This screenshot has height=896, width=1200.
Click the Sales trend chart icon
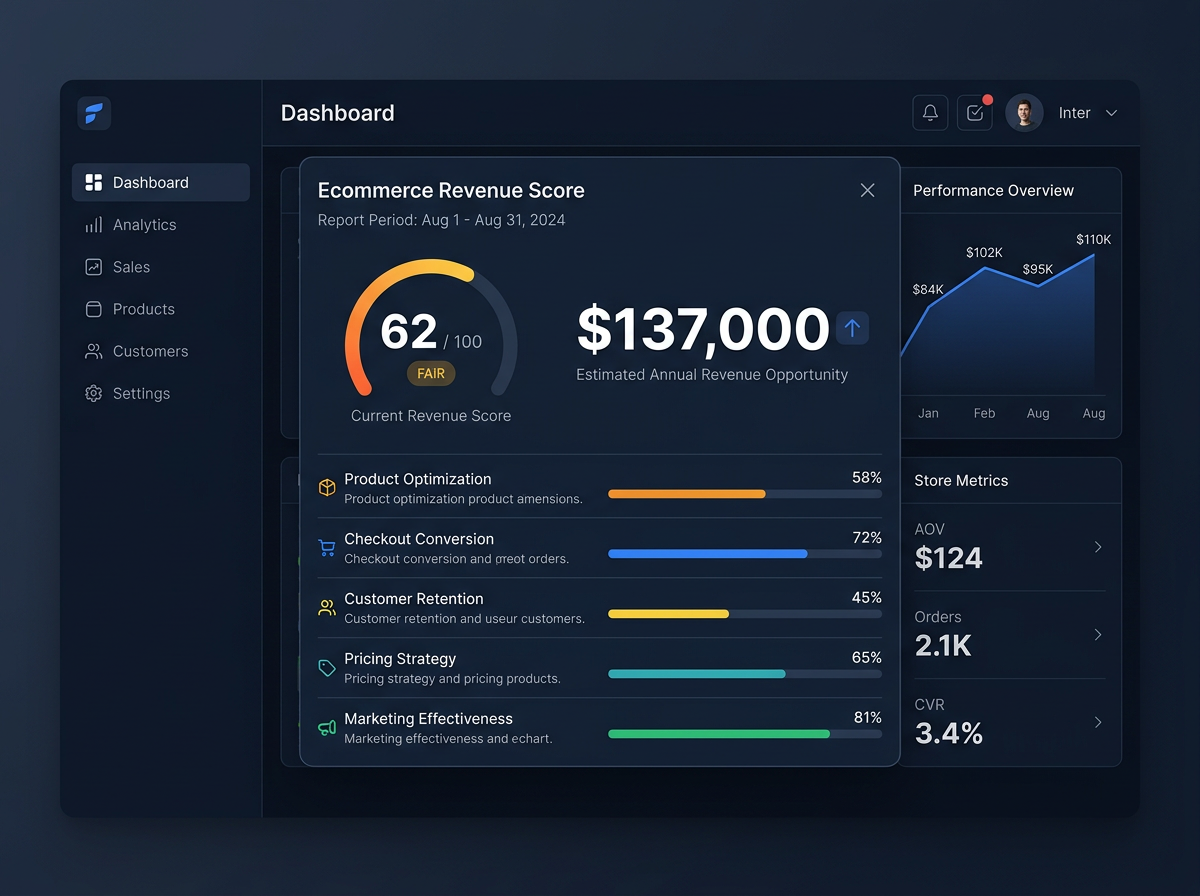click(94, 267)
